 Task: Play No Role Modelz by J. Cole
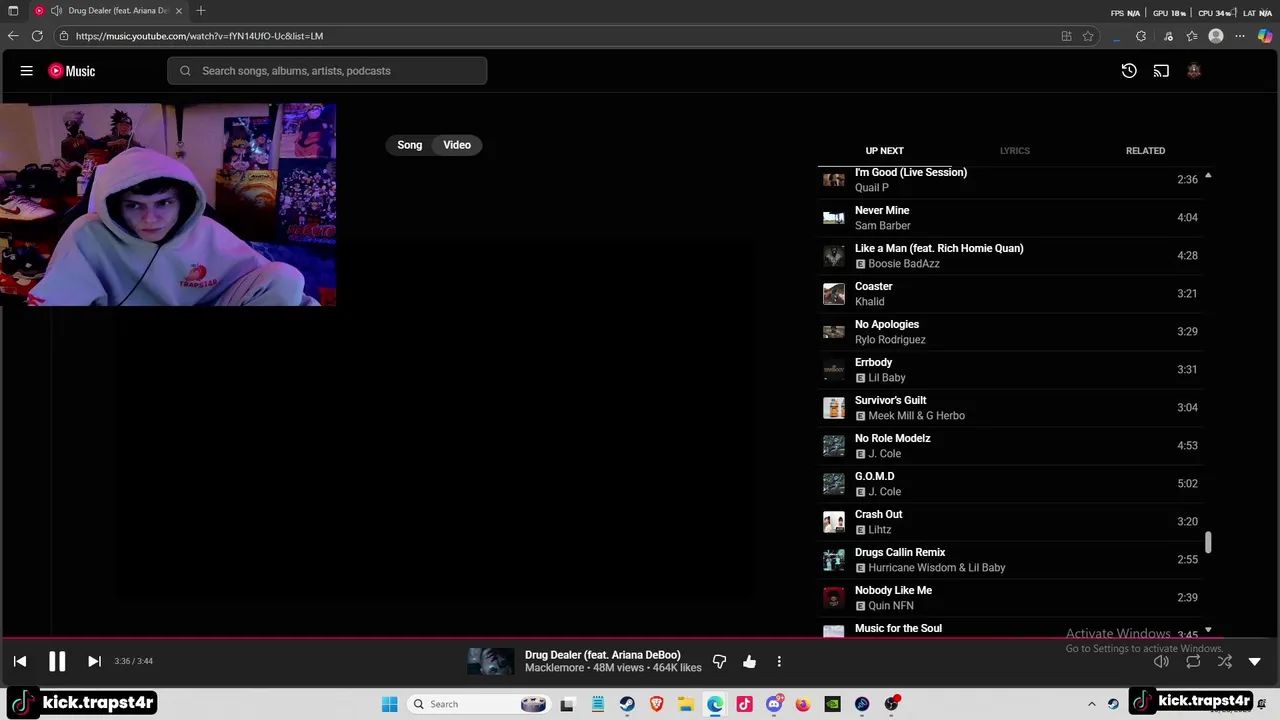point(1012,446)
